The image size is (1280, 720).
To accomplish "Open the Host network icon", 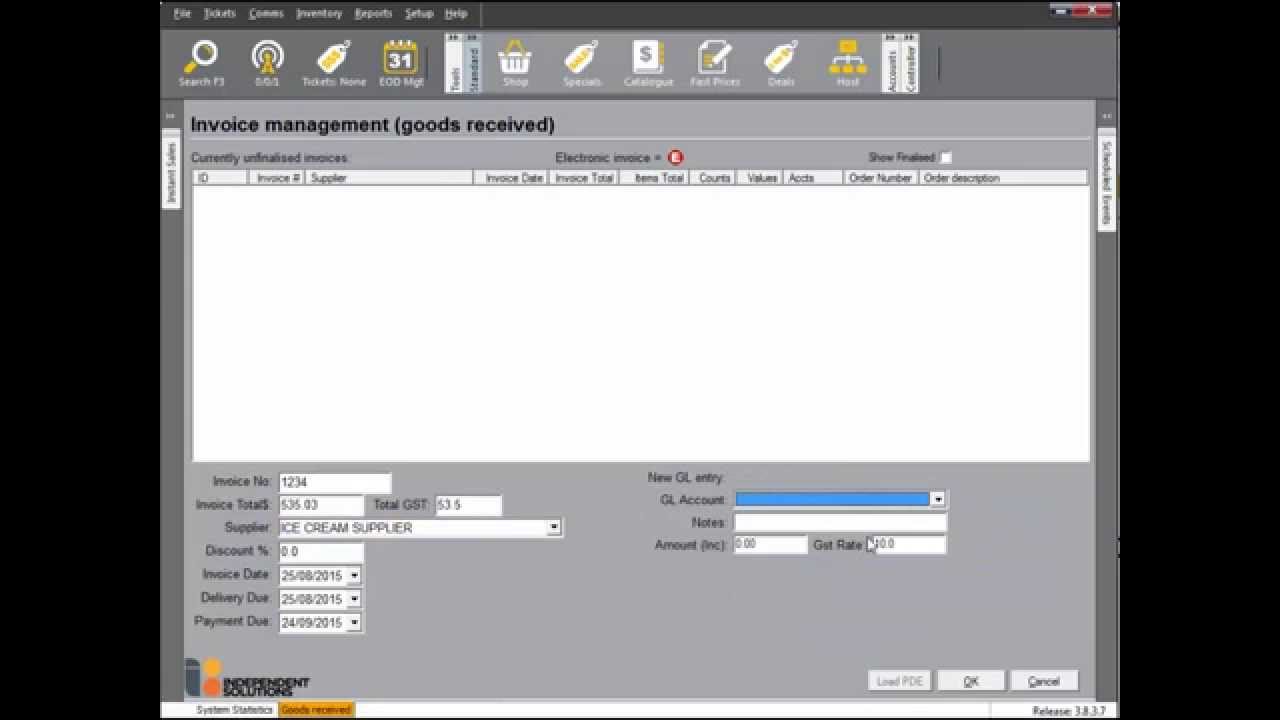I will pos(848,64).
